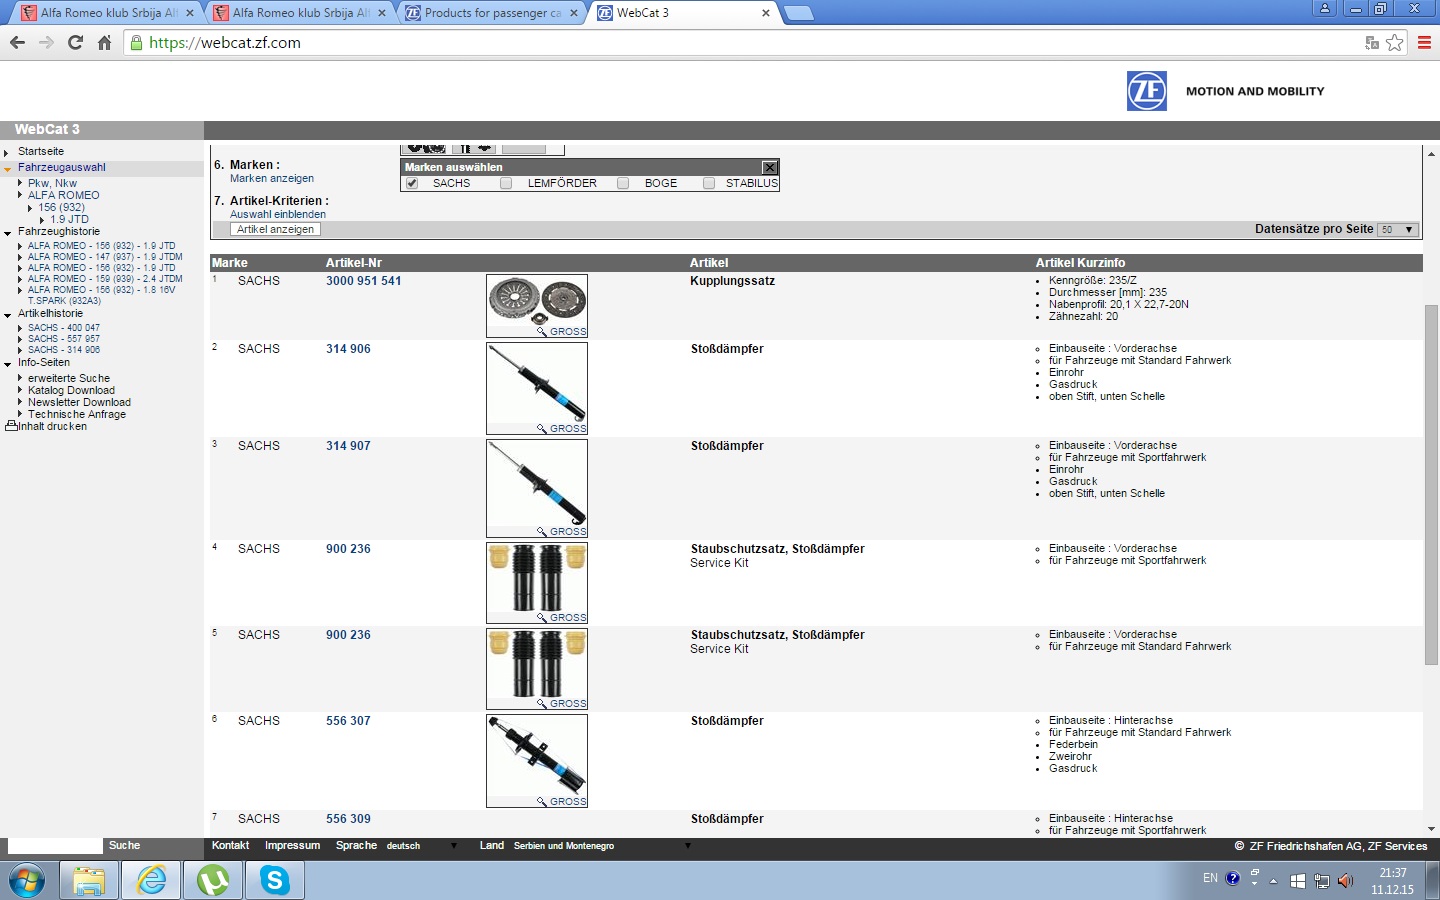The width and height of the screenshot is (1440, 900).
Task: Open the browser home page icon
Action: coord(104,43)
